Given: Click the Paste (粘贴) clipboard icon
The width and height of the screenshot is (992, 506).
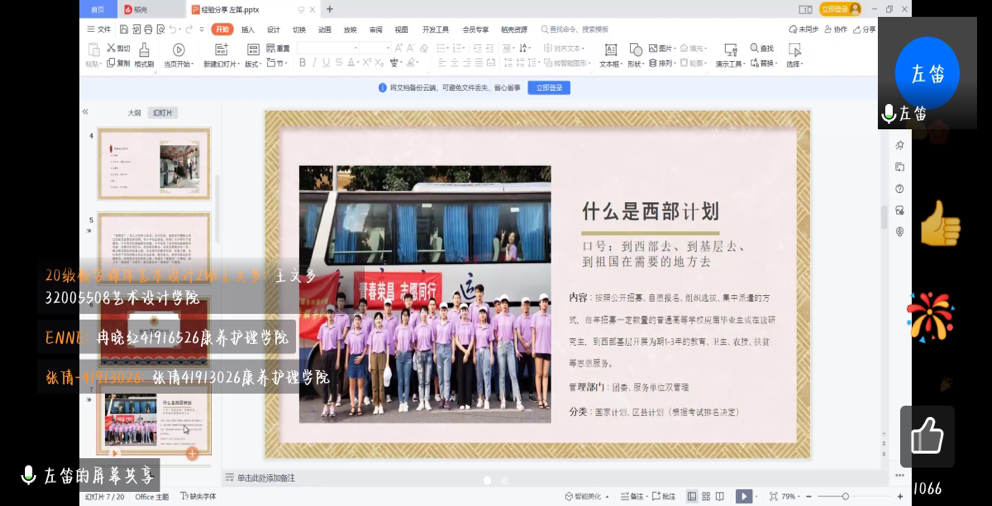Looking at the screenshot, I should (x=94, y=49).
